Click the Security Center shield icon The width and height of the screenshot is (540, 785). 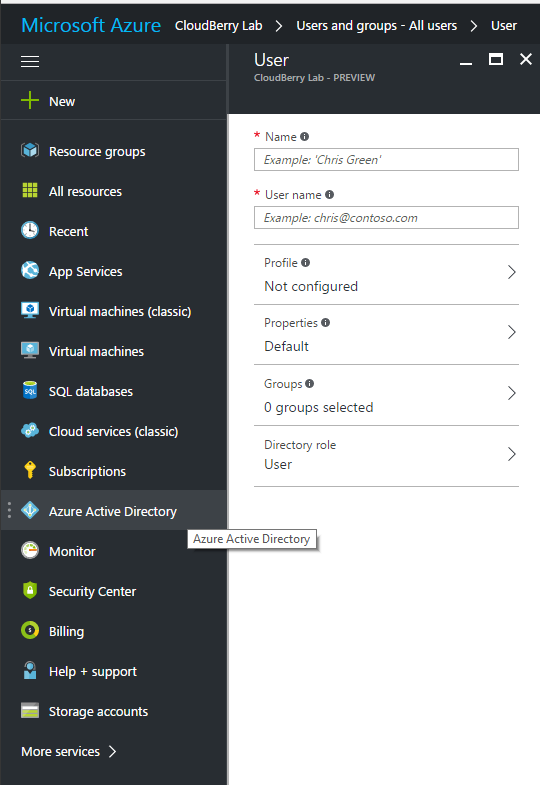[30, 590]
